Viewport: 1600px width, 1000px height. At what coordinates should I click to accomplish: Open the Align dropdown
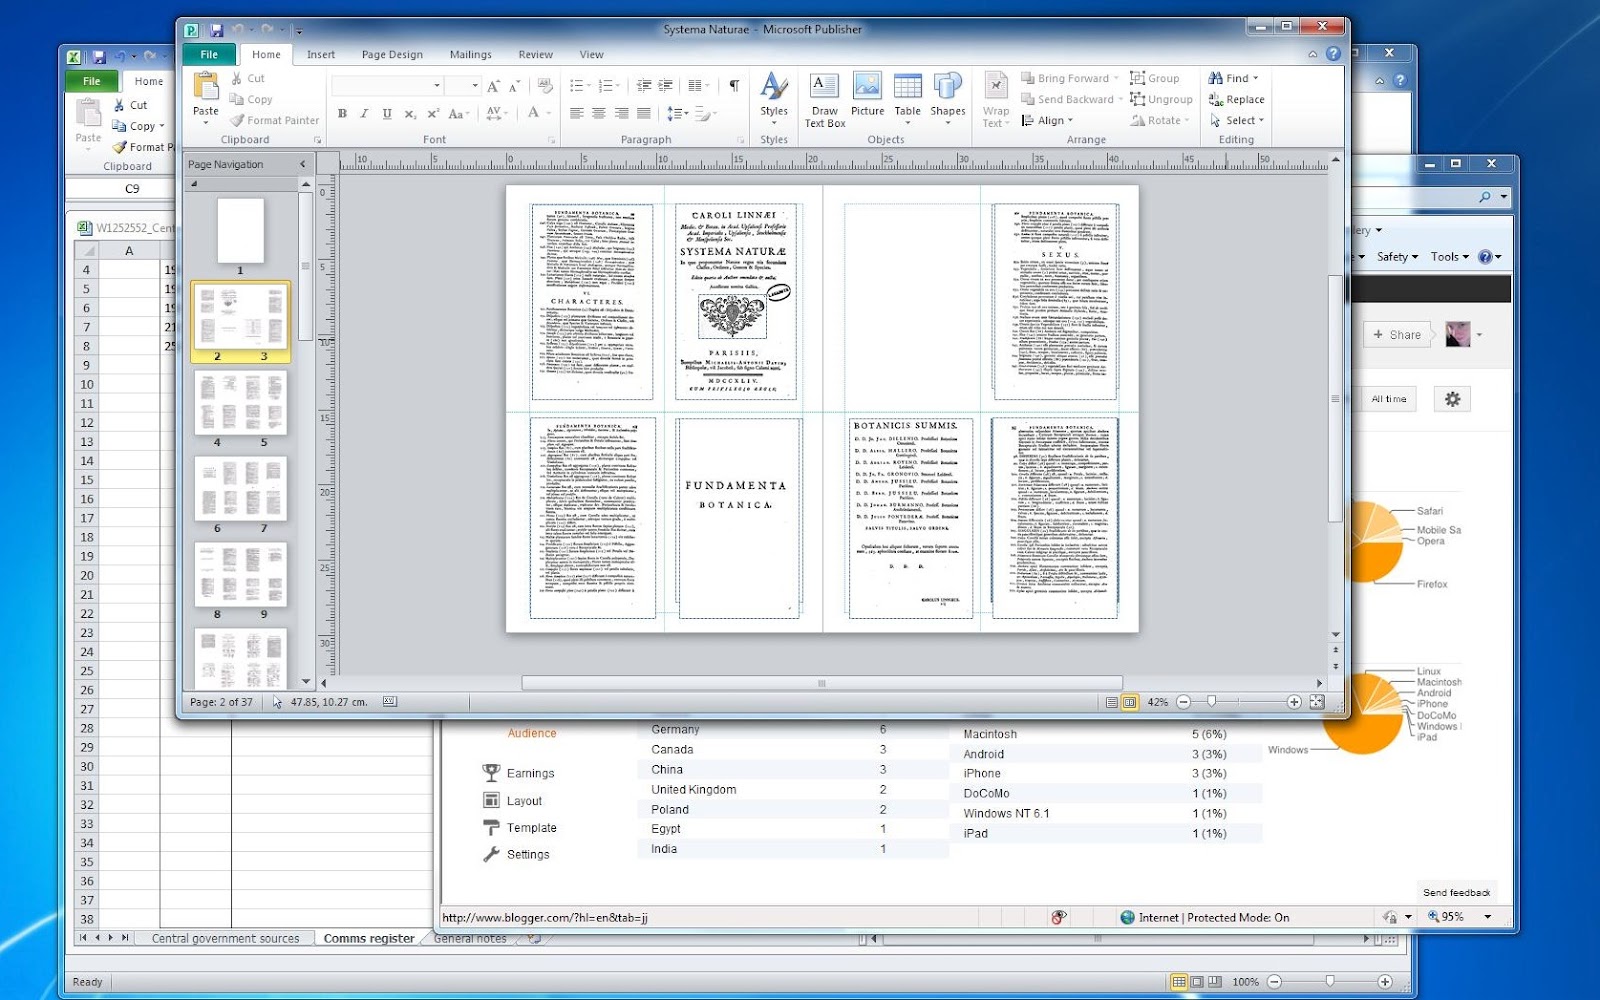(x=1047, y=120)
